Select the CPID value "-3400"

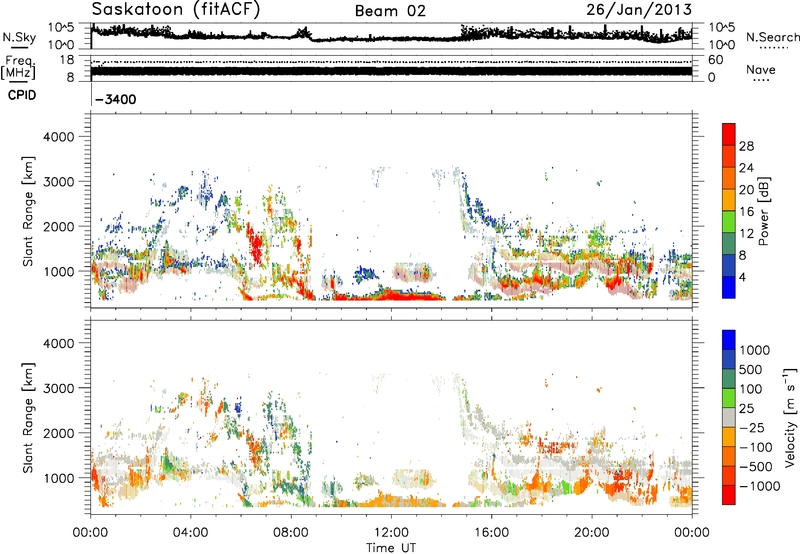(115, 99)
